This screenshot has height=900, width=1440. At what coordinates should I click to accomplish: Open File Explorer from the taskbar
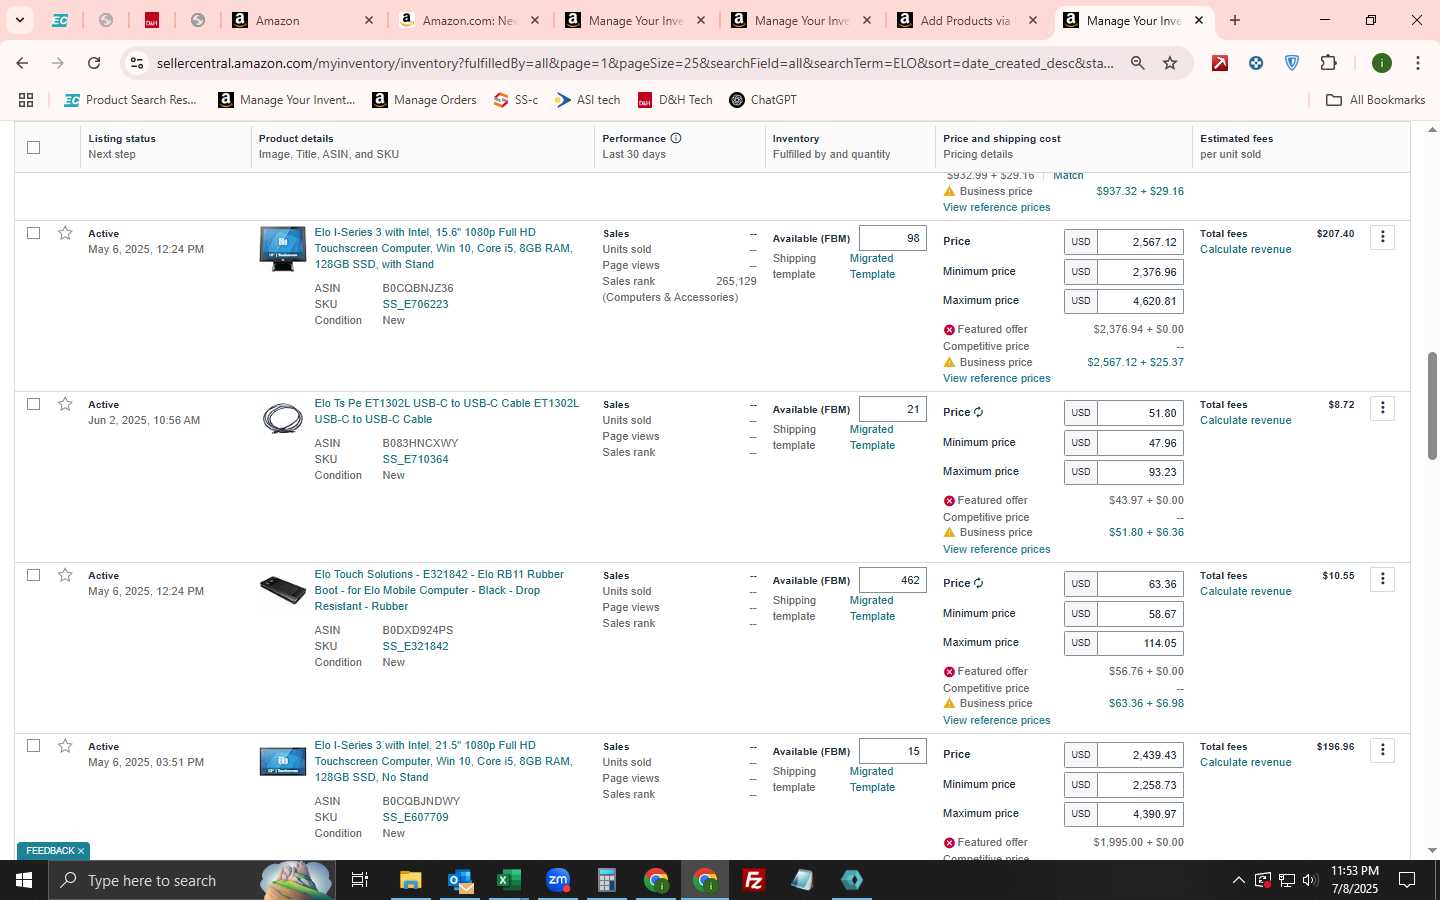click(410, 880)
